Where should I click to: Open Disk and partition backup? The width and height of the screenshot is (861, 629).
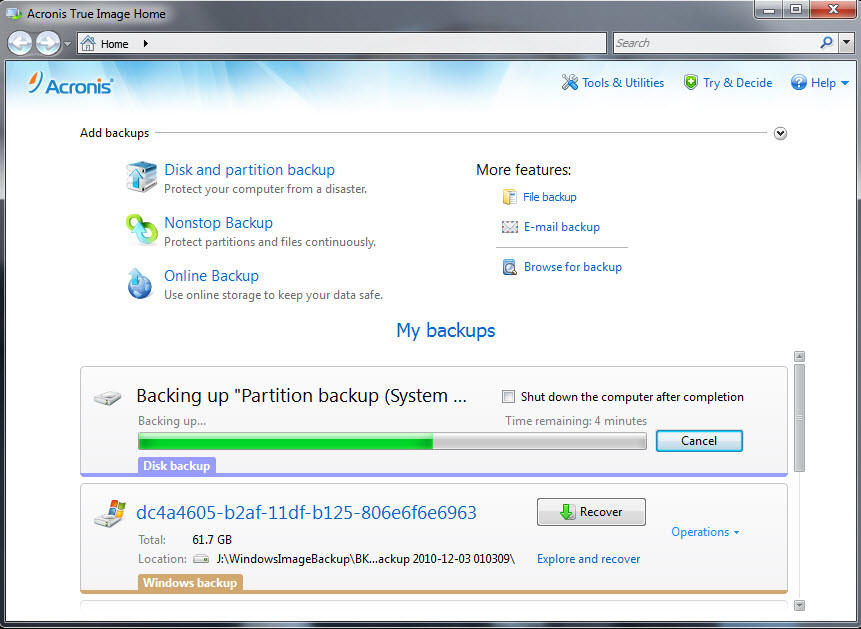coord(249,170)
